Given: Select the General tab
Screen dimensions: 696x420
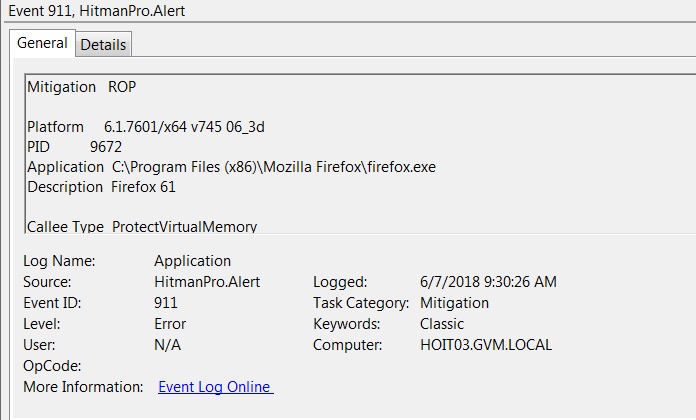Looking at the screenshot, I should (x=42, y=43).
